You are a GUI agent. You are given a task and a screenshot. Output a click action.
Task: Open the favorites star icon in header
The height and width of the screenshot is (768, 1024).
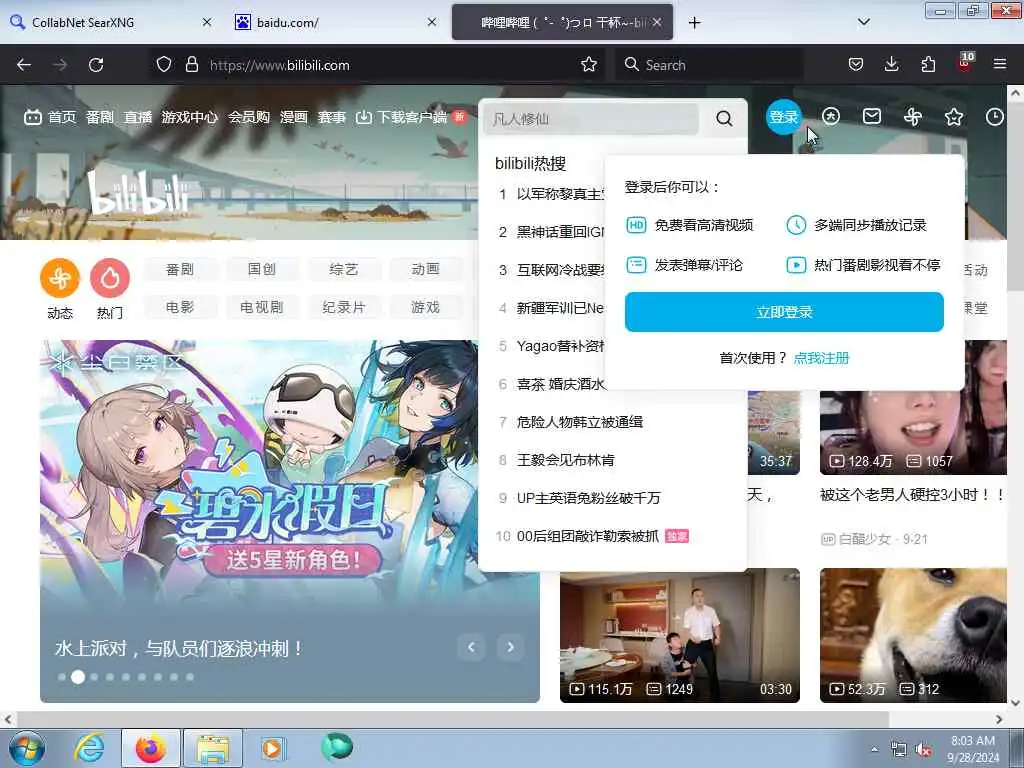953,117
